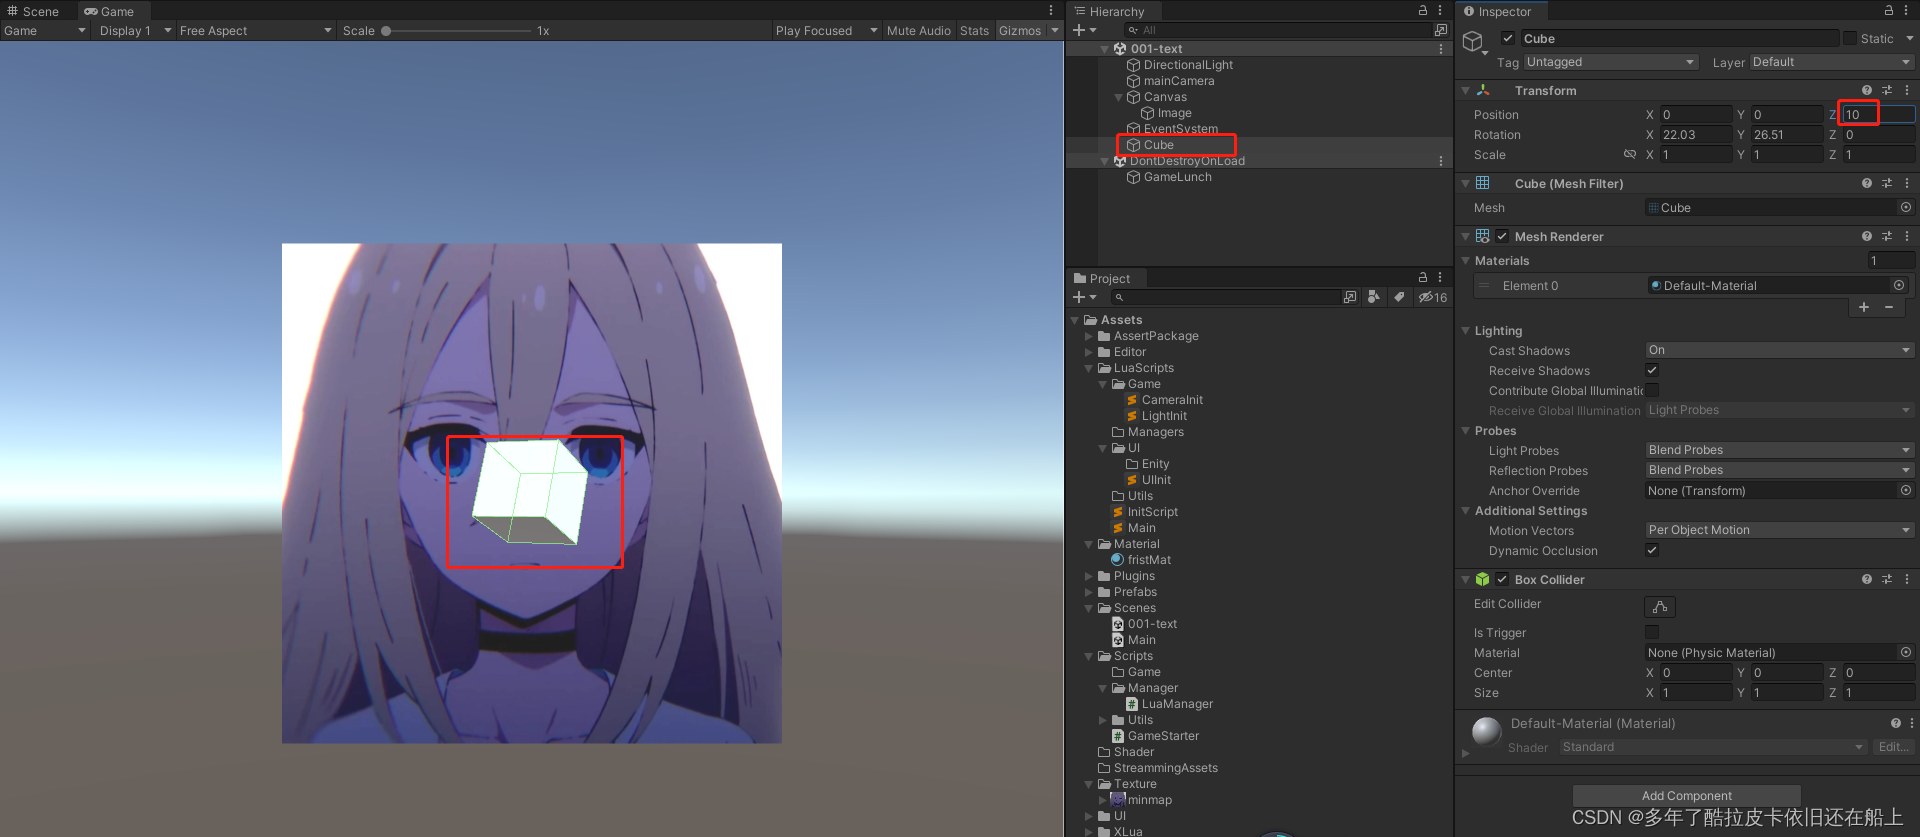The image size is (1920, 837).
Task: Add a material element with plus
Action: pyautogui.click(x=1864, y=307)
